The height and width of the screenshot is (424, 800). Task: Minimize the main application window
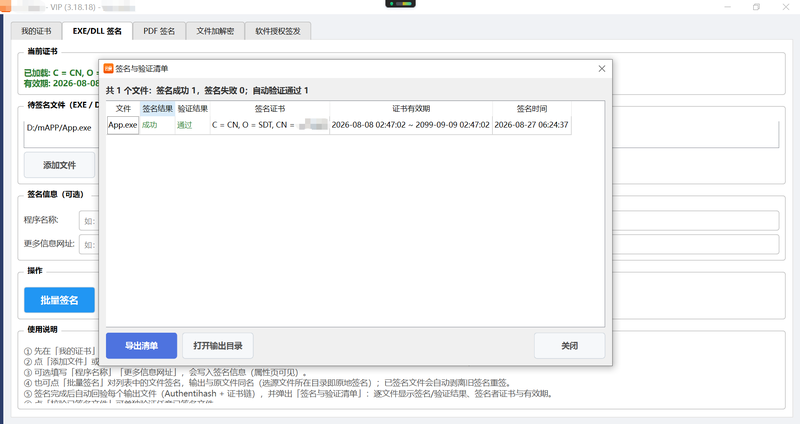[x=728, y=7]
